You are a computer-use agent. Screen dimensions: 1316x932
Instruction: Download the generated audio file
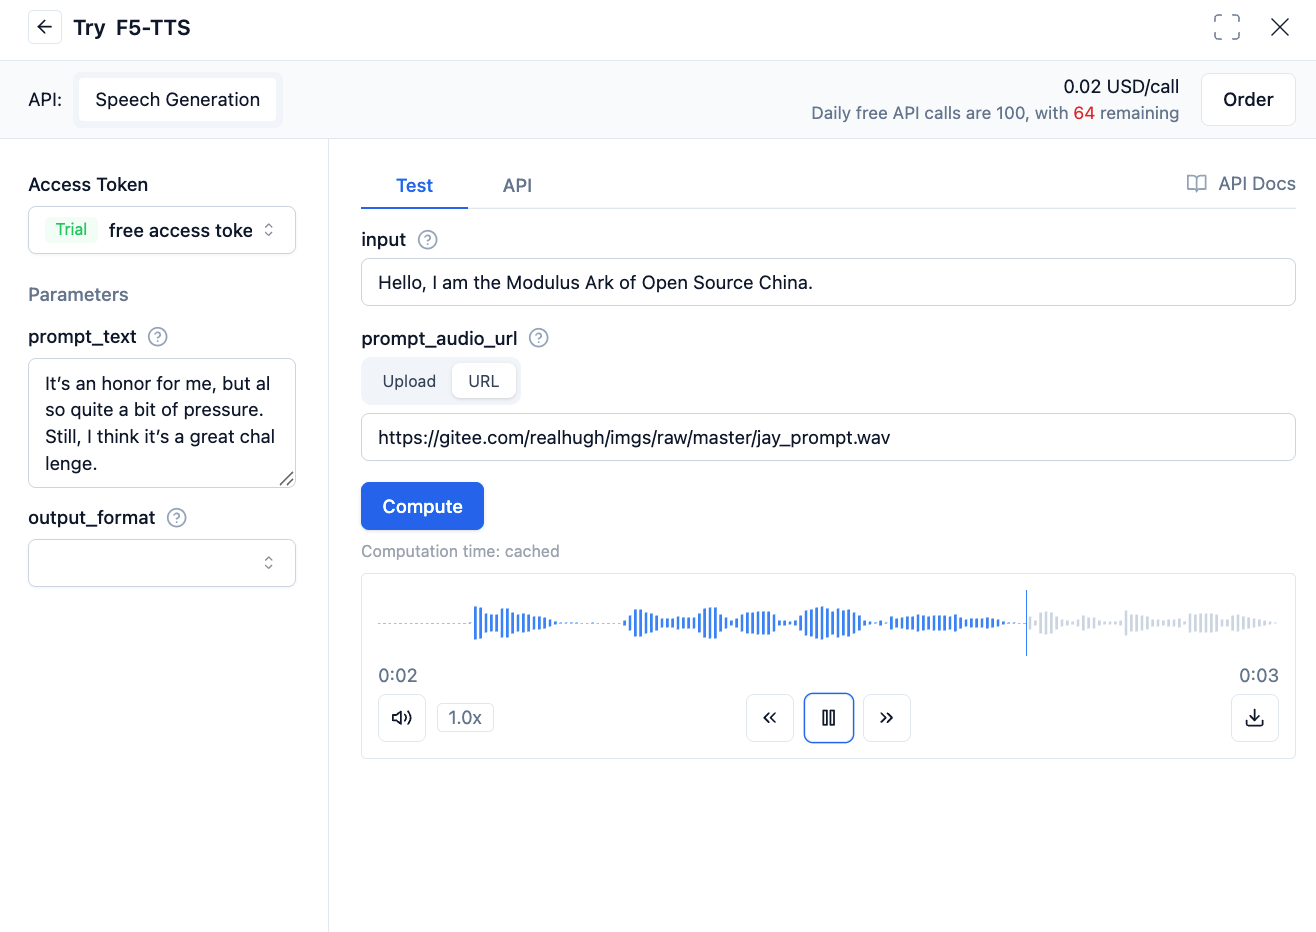(1254, 718)
